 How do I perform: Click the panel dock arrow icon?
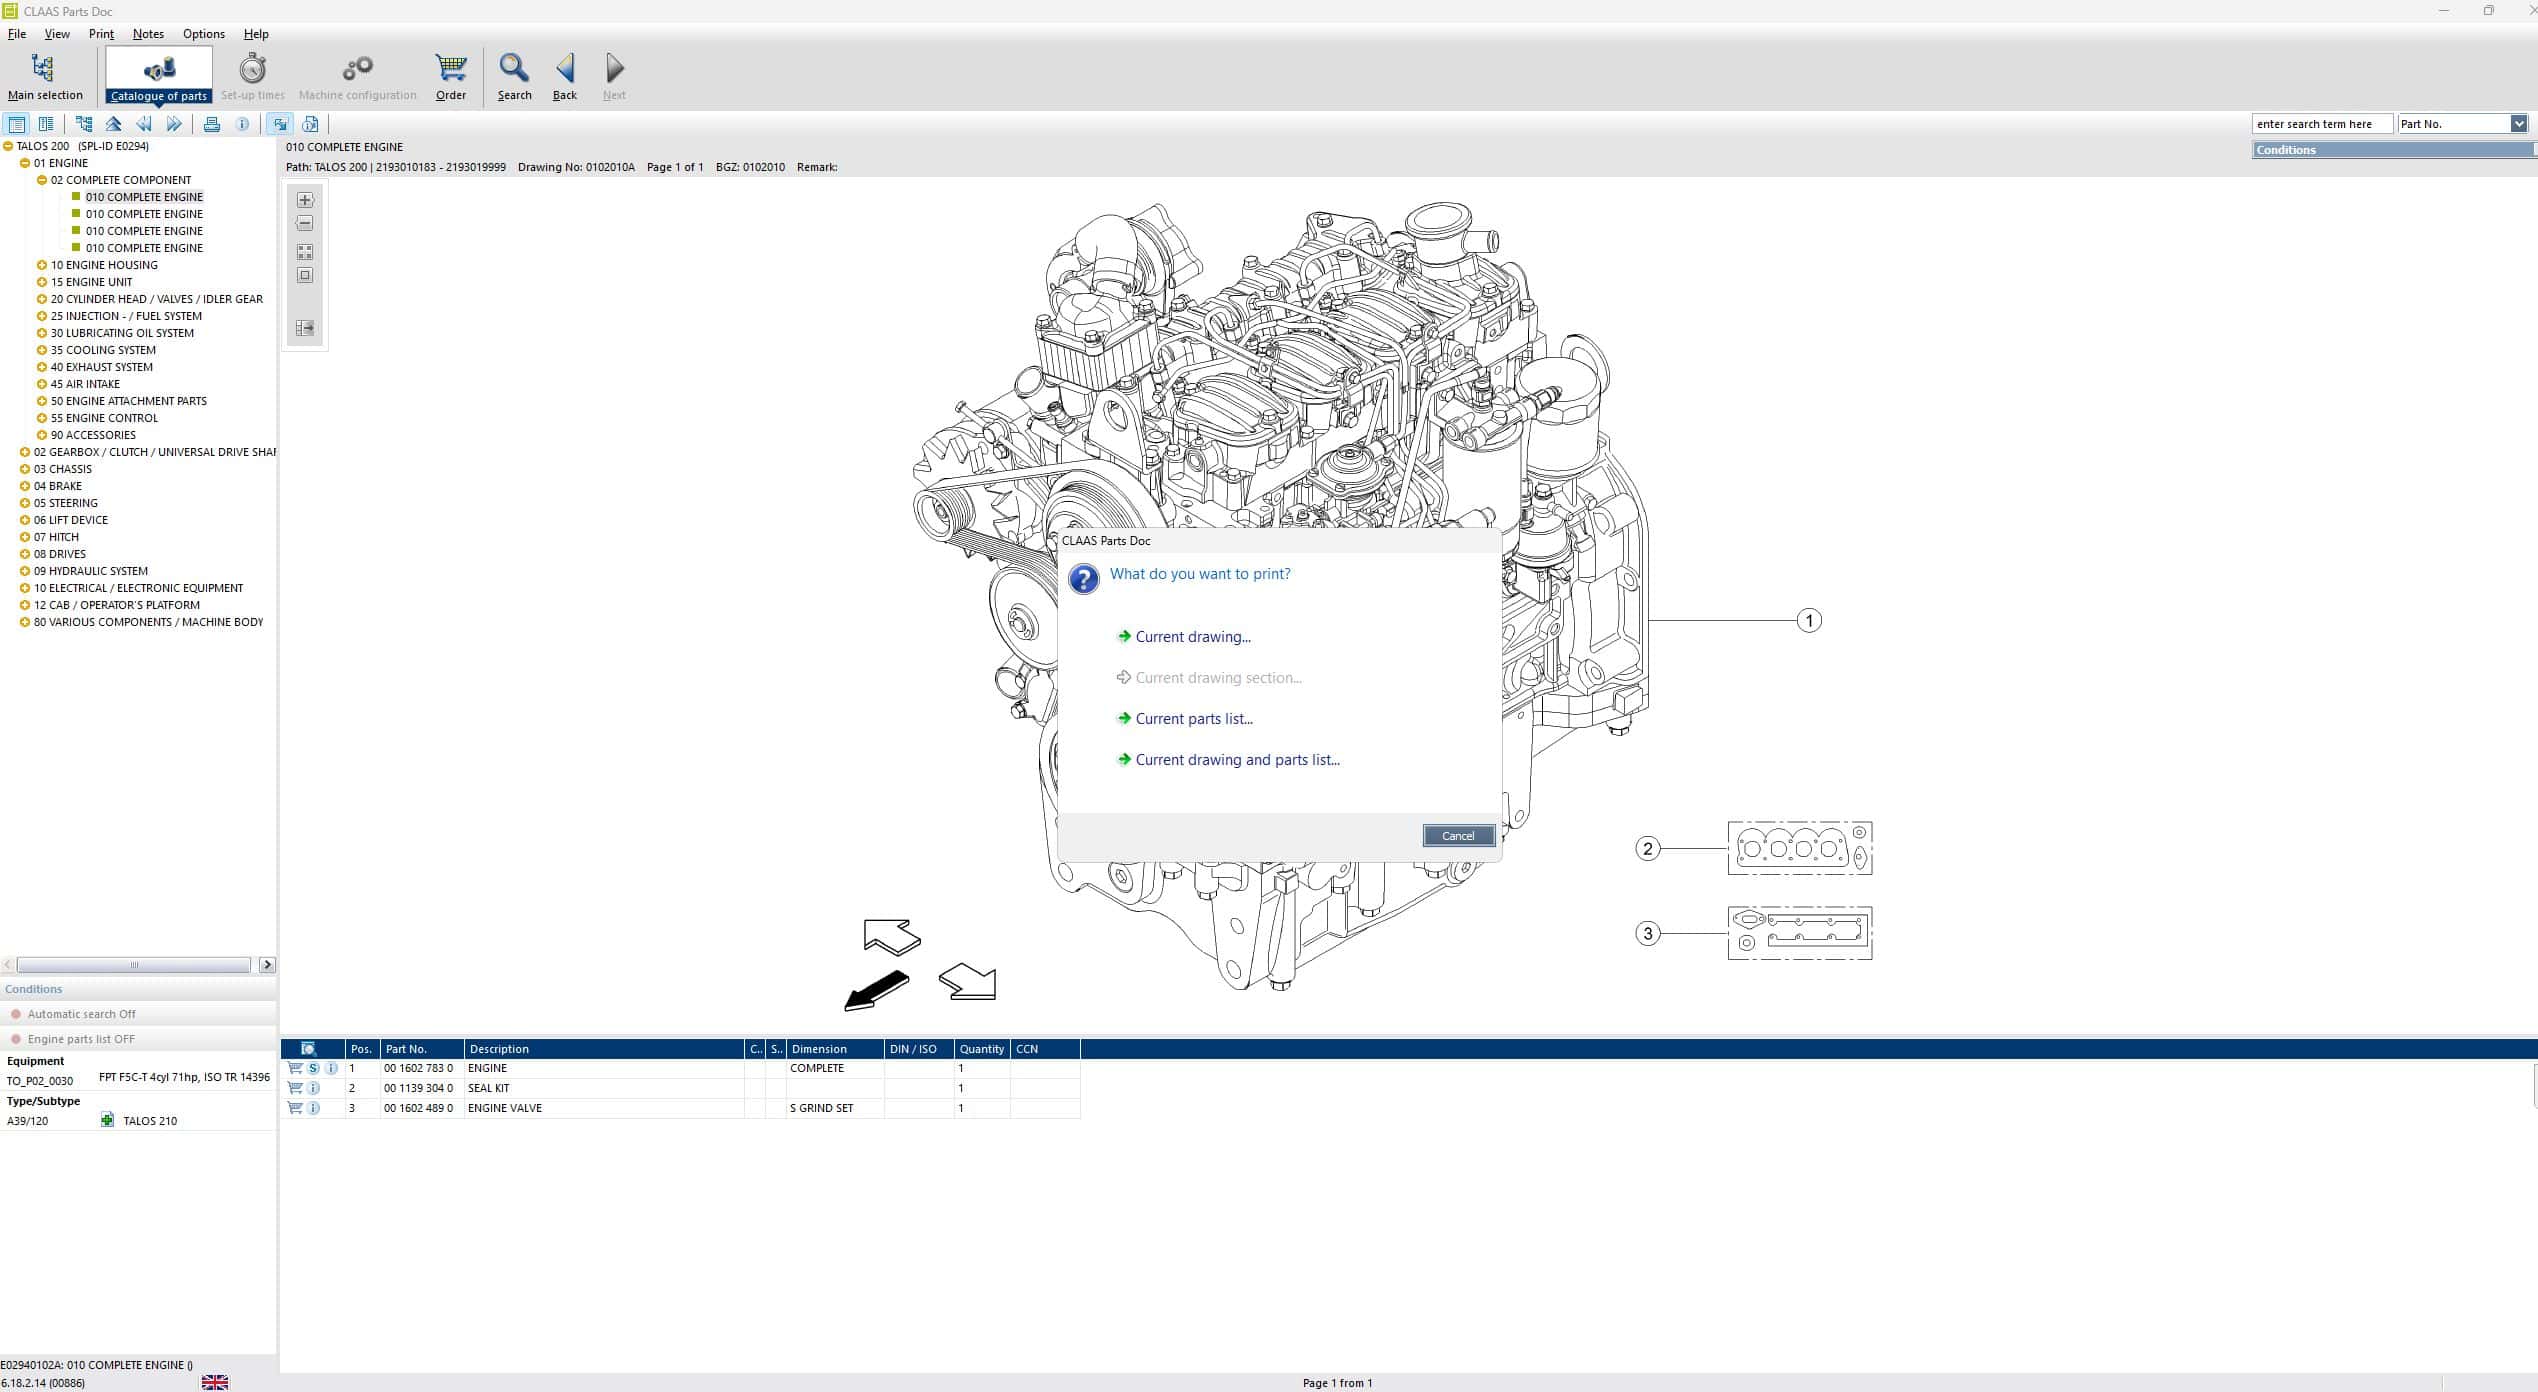(305, 328)
